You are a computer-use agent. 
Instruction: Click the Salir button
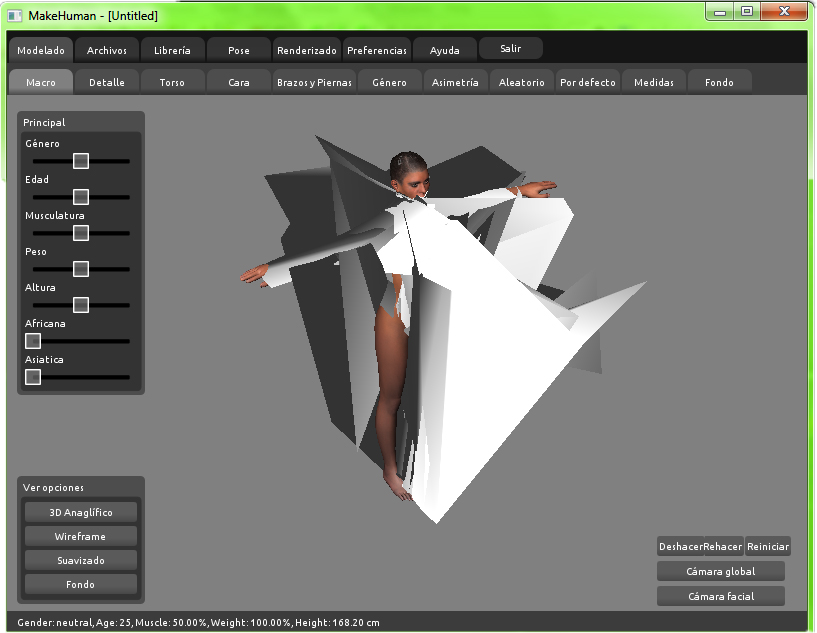tap(511, 48)
